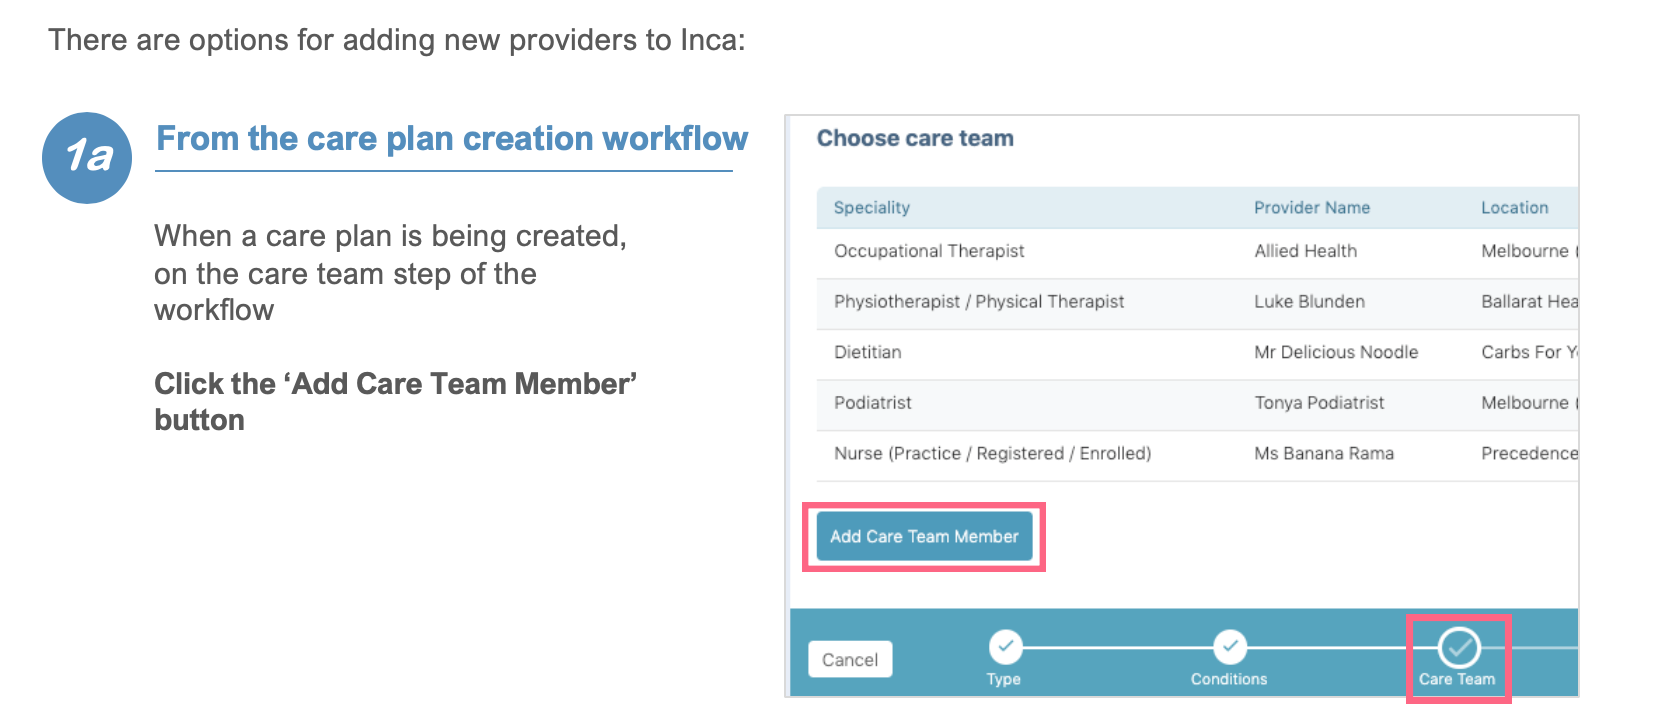Viewport: 1658px width, 714px height.
Task: Click the Cancel button
Action: pyautogui.click(x=850, y=660)
